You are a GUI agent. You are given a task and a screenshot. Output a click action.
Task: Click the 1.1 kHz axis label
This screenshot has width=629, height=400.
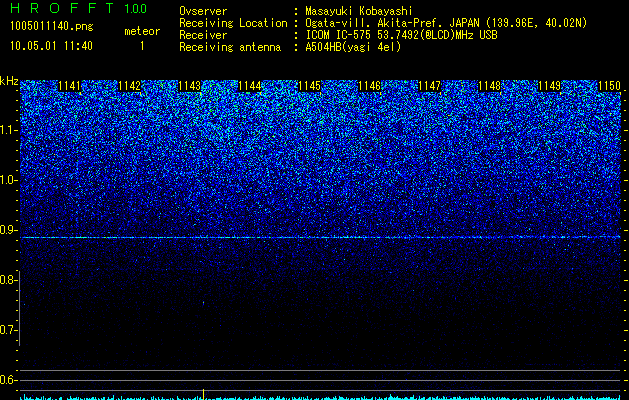pos(7,130)
